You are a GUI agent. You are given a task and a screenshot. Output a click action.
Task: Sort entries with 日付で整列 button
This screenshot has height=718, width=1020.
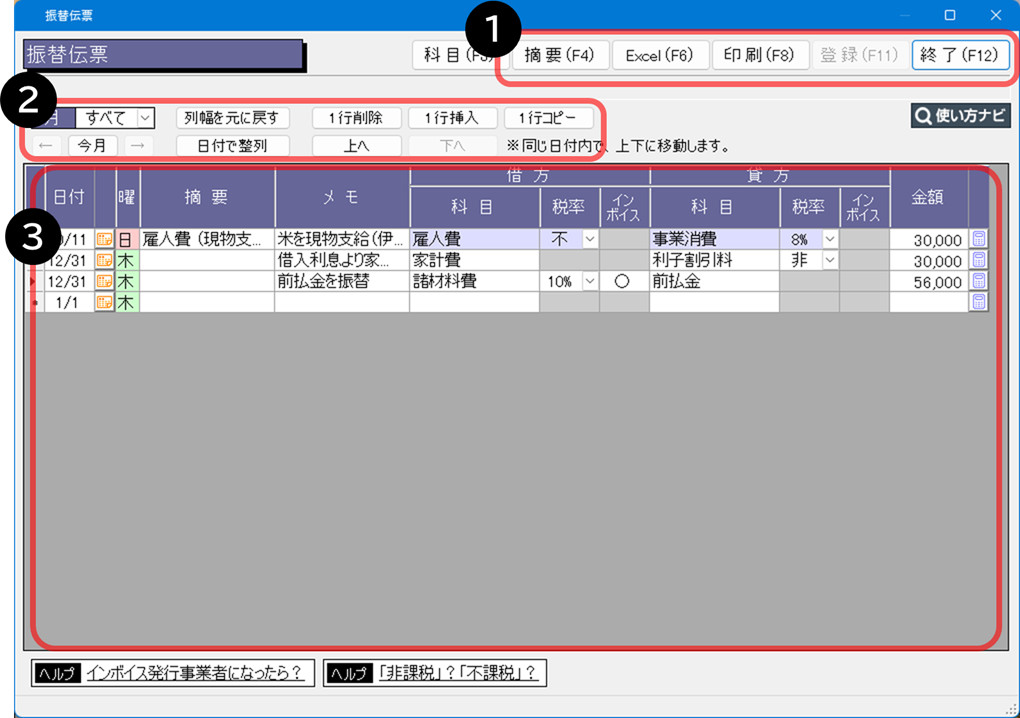point(233,145)
